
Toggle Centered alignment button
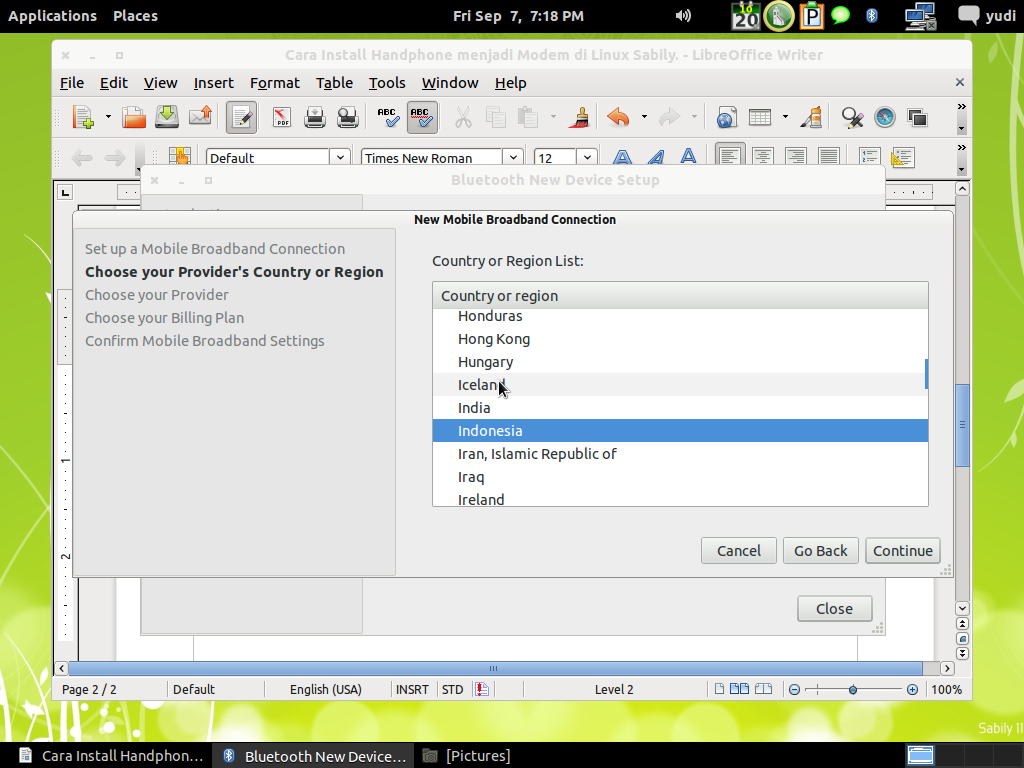[x=763, y=156]
